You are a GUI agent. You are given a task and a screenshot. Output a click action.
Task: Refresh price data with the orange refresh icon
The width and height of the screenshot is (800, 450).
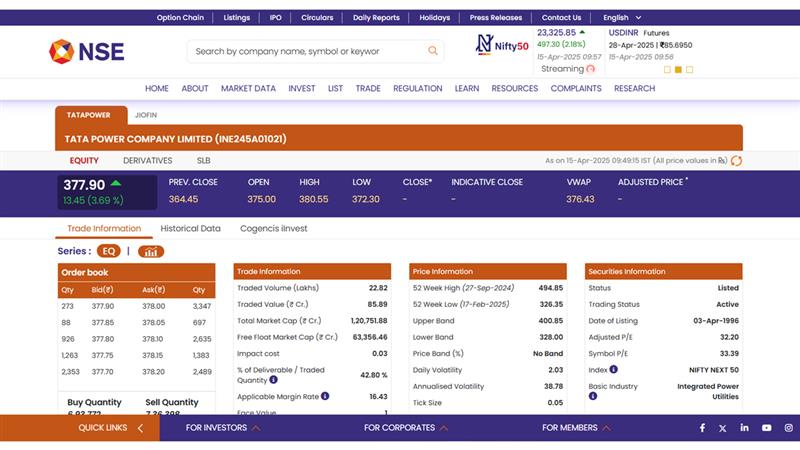[x=736, y=161]
